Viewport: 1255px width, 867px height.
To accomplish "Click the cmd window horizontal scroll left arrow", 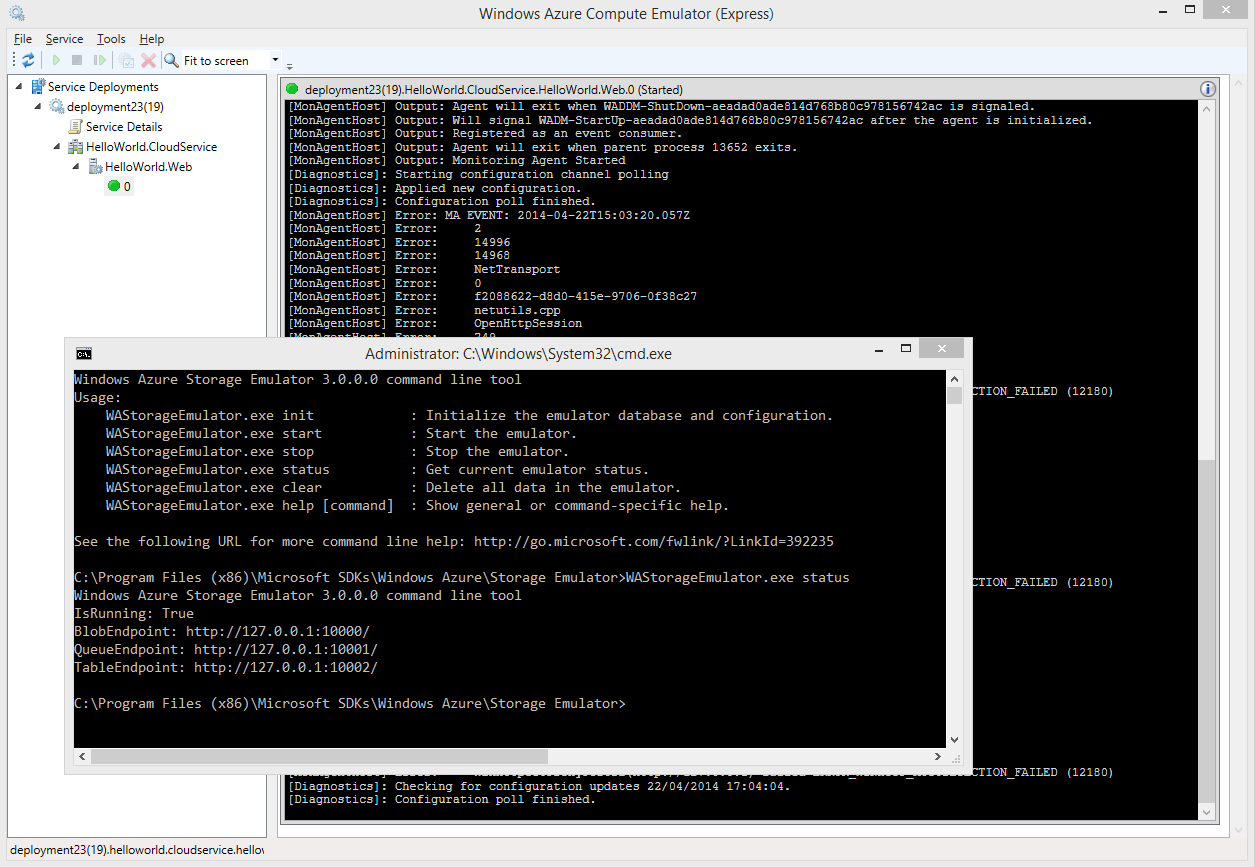I will click(x=82, y=757).
